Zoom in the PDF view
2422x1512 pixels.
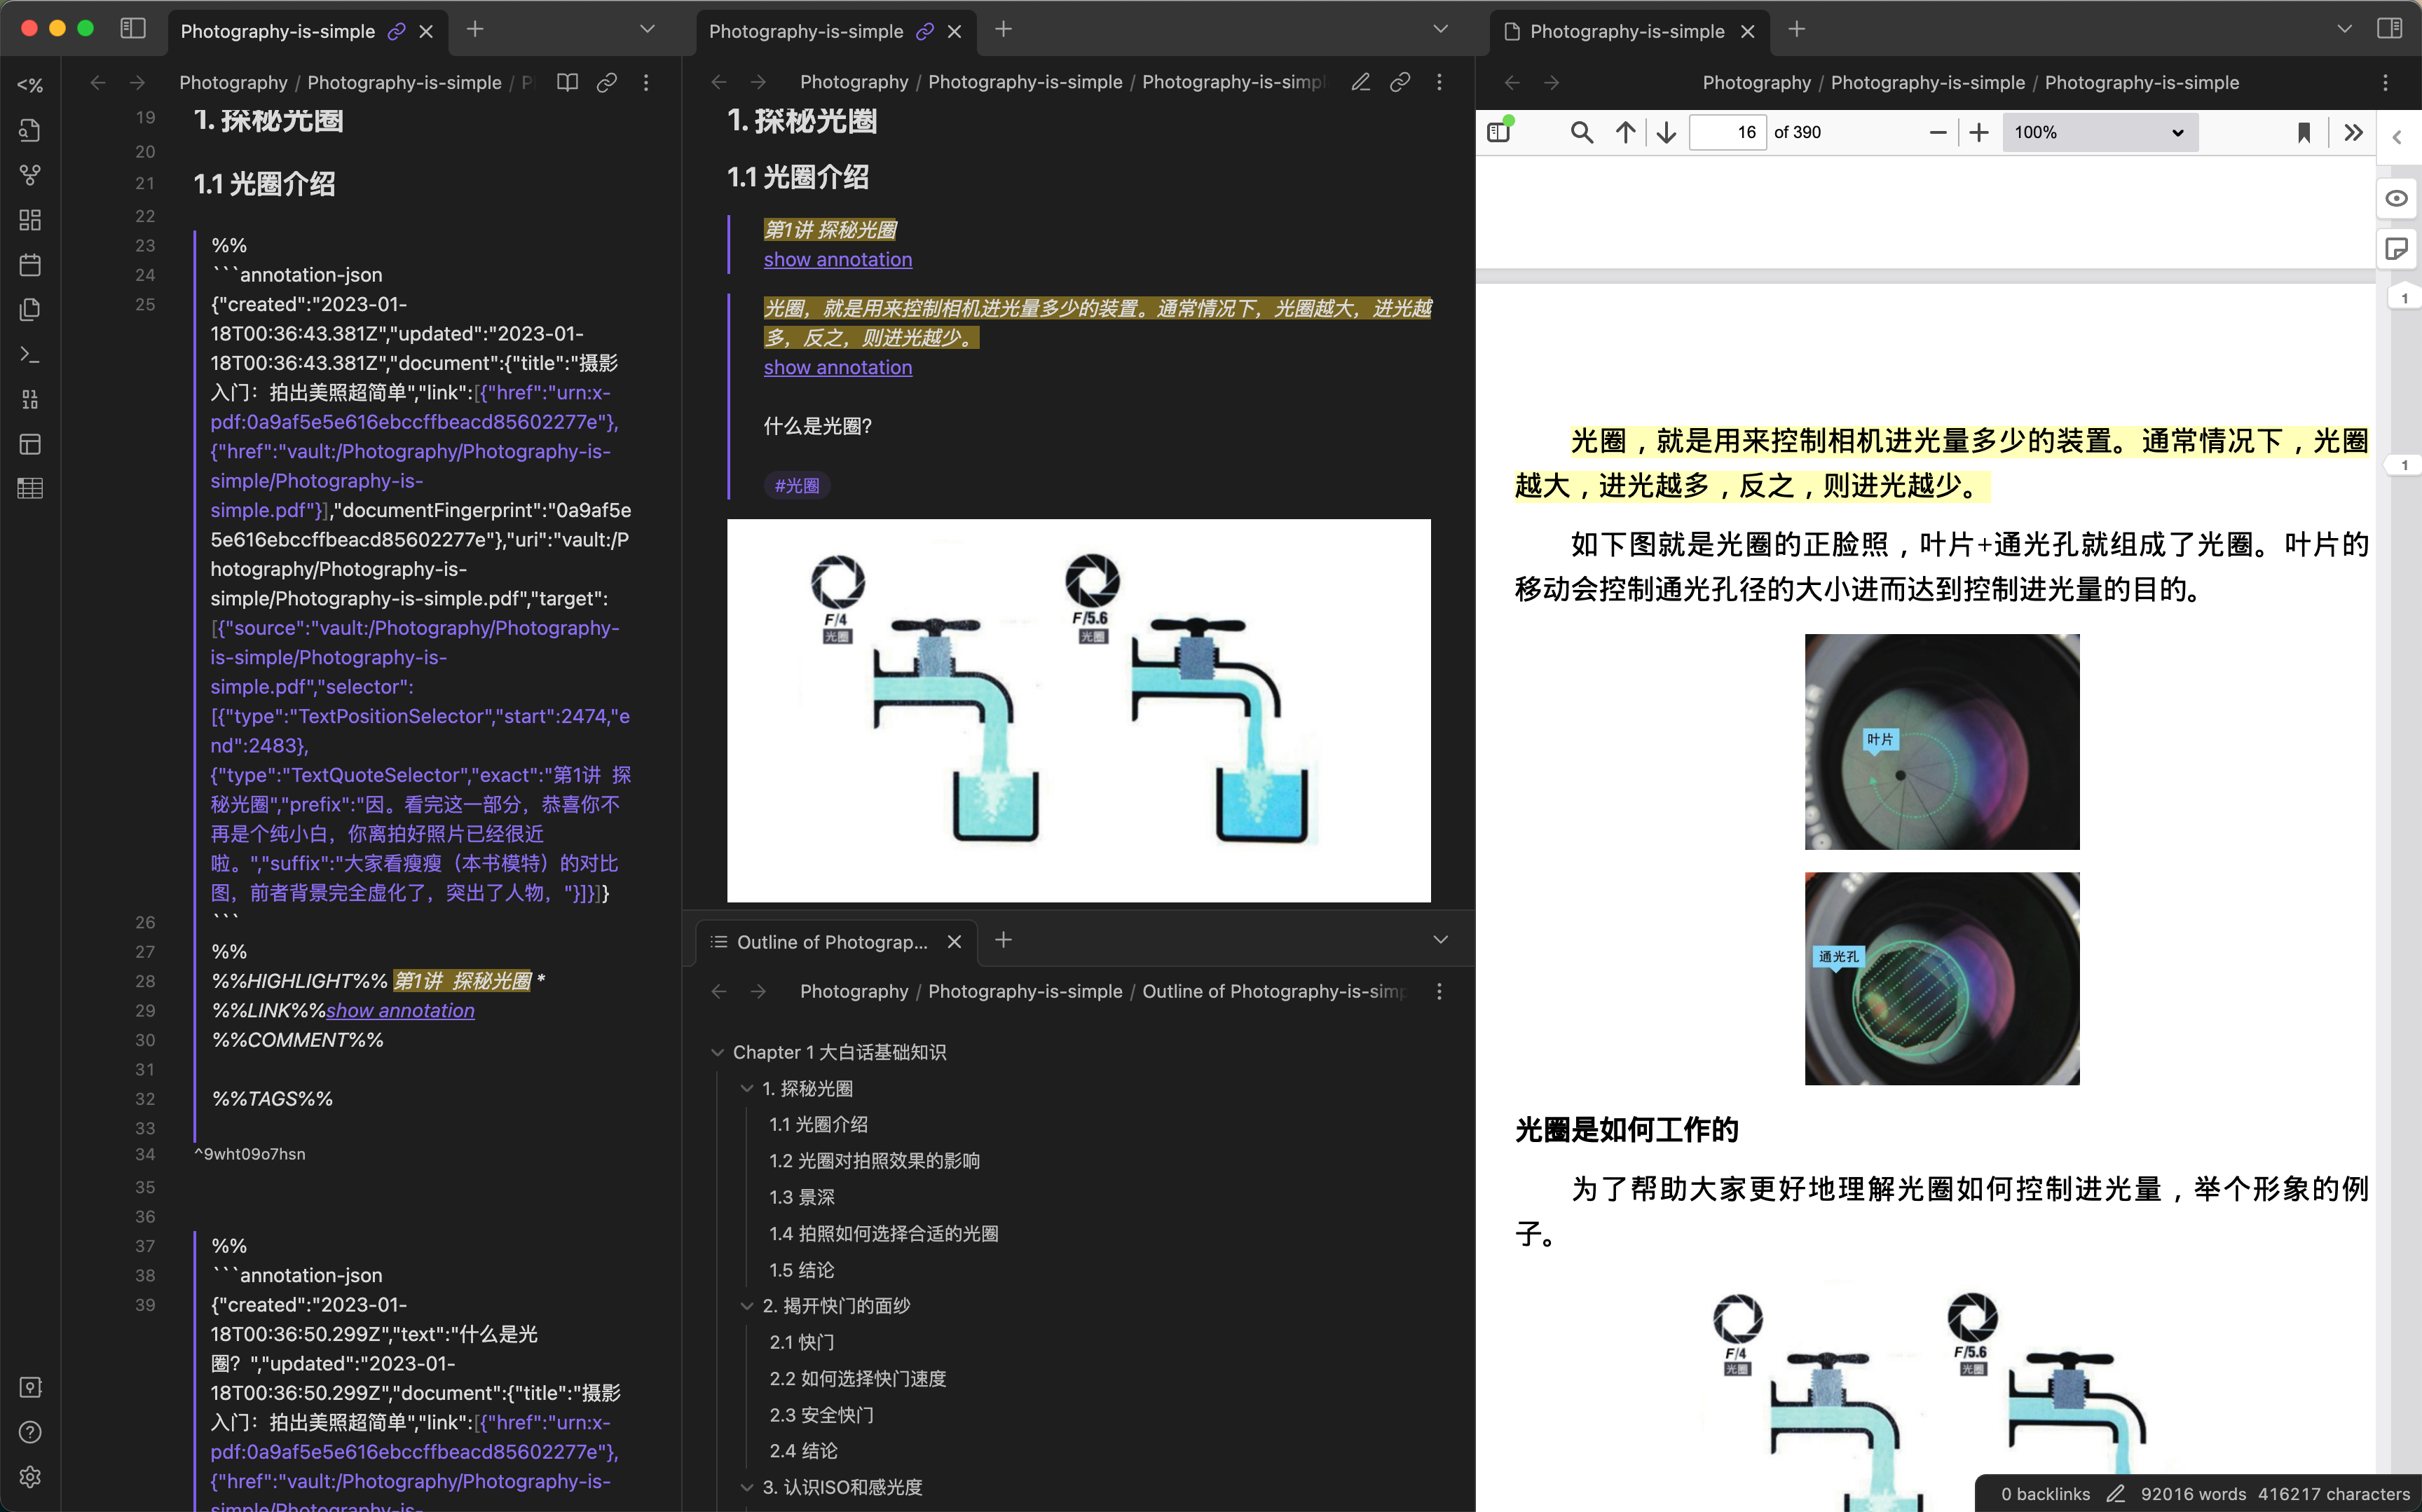pos(1979,132)
